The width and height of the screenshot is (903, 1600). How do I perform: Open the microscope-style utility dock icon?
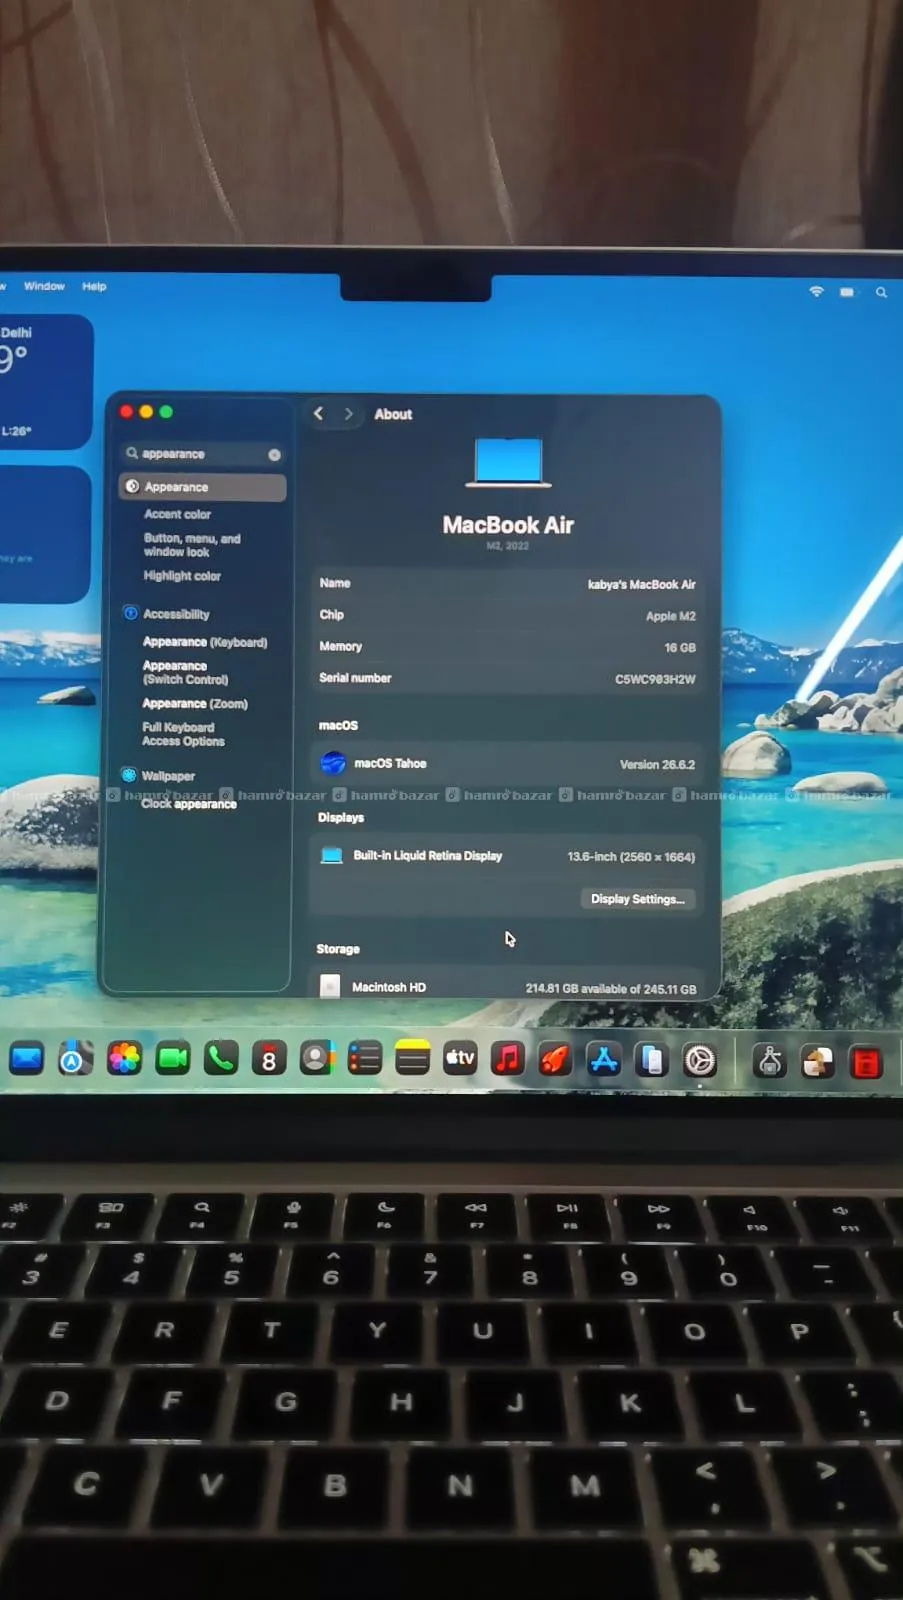[x=770, y=1060]
